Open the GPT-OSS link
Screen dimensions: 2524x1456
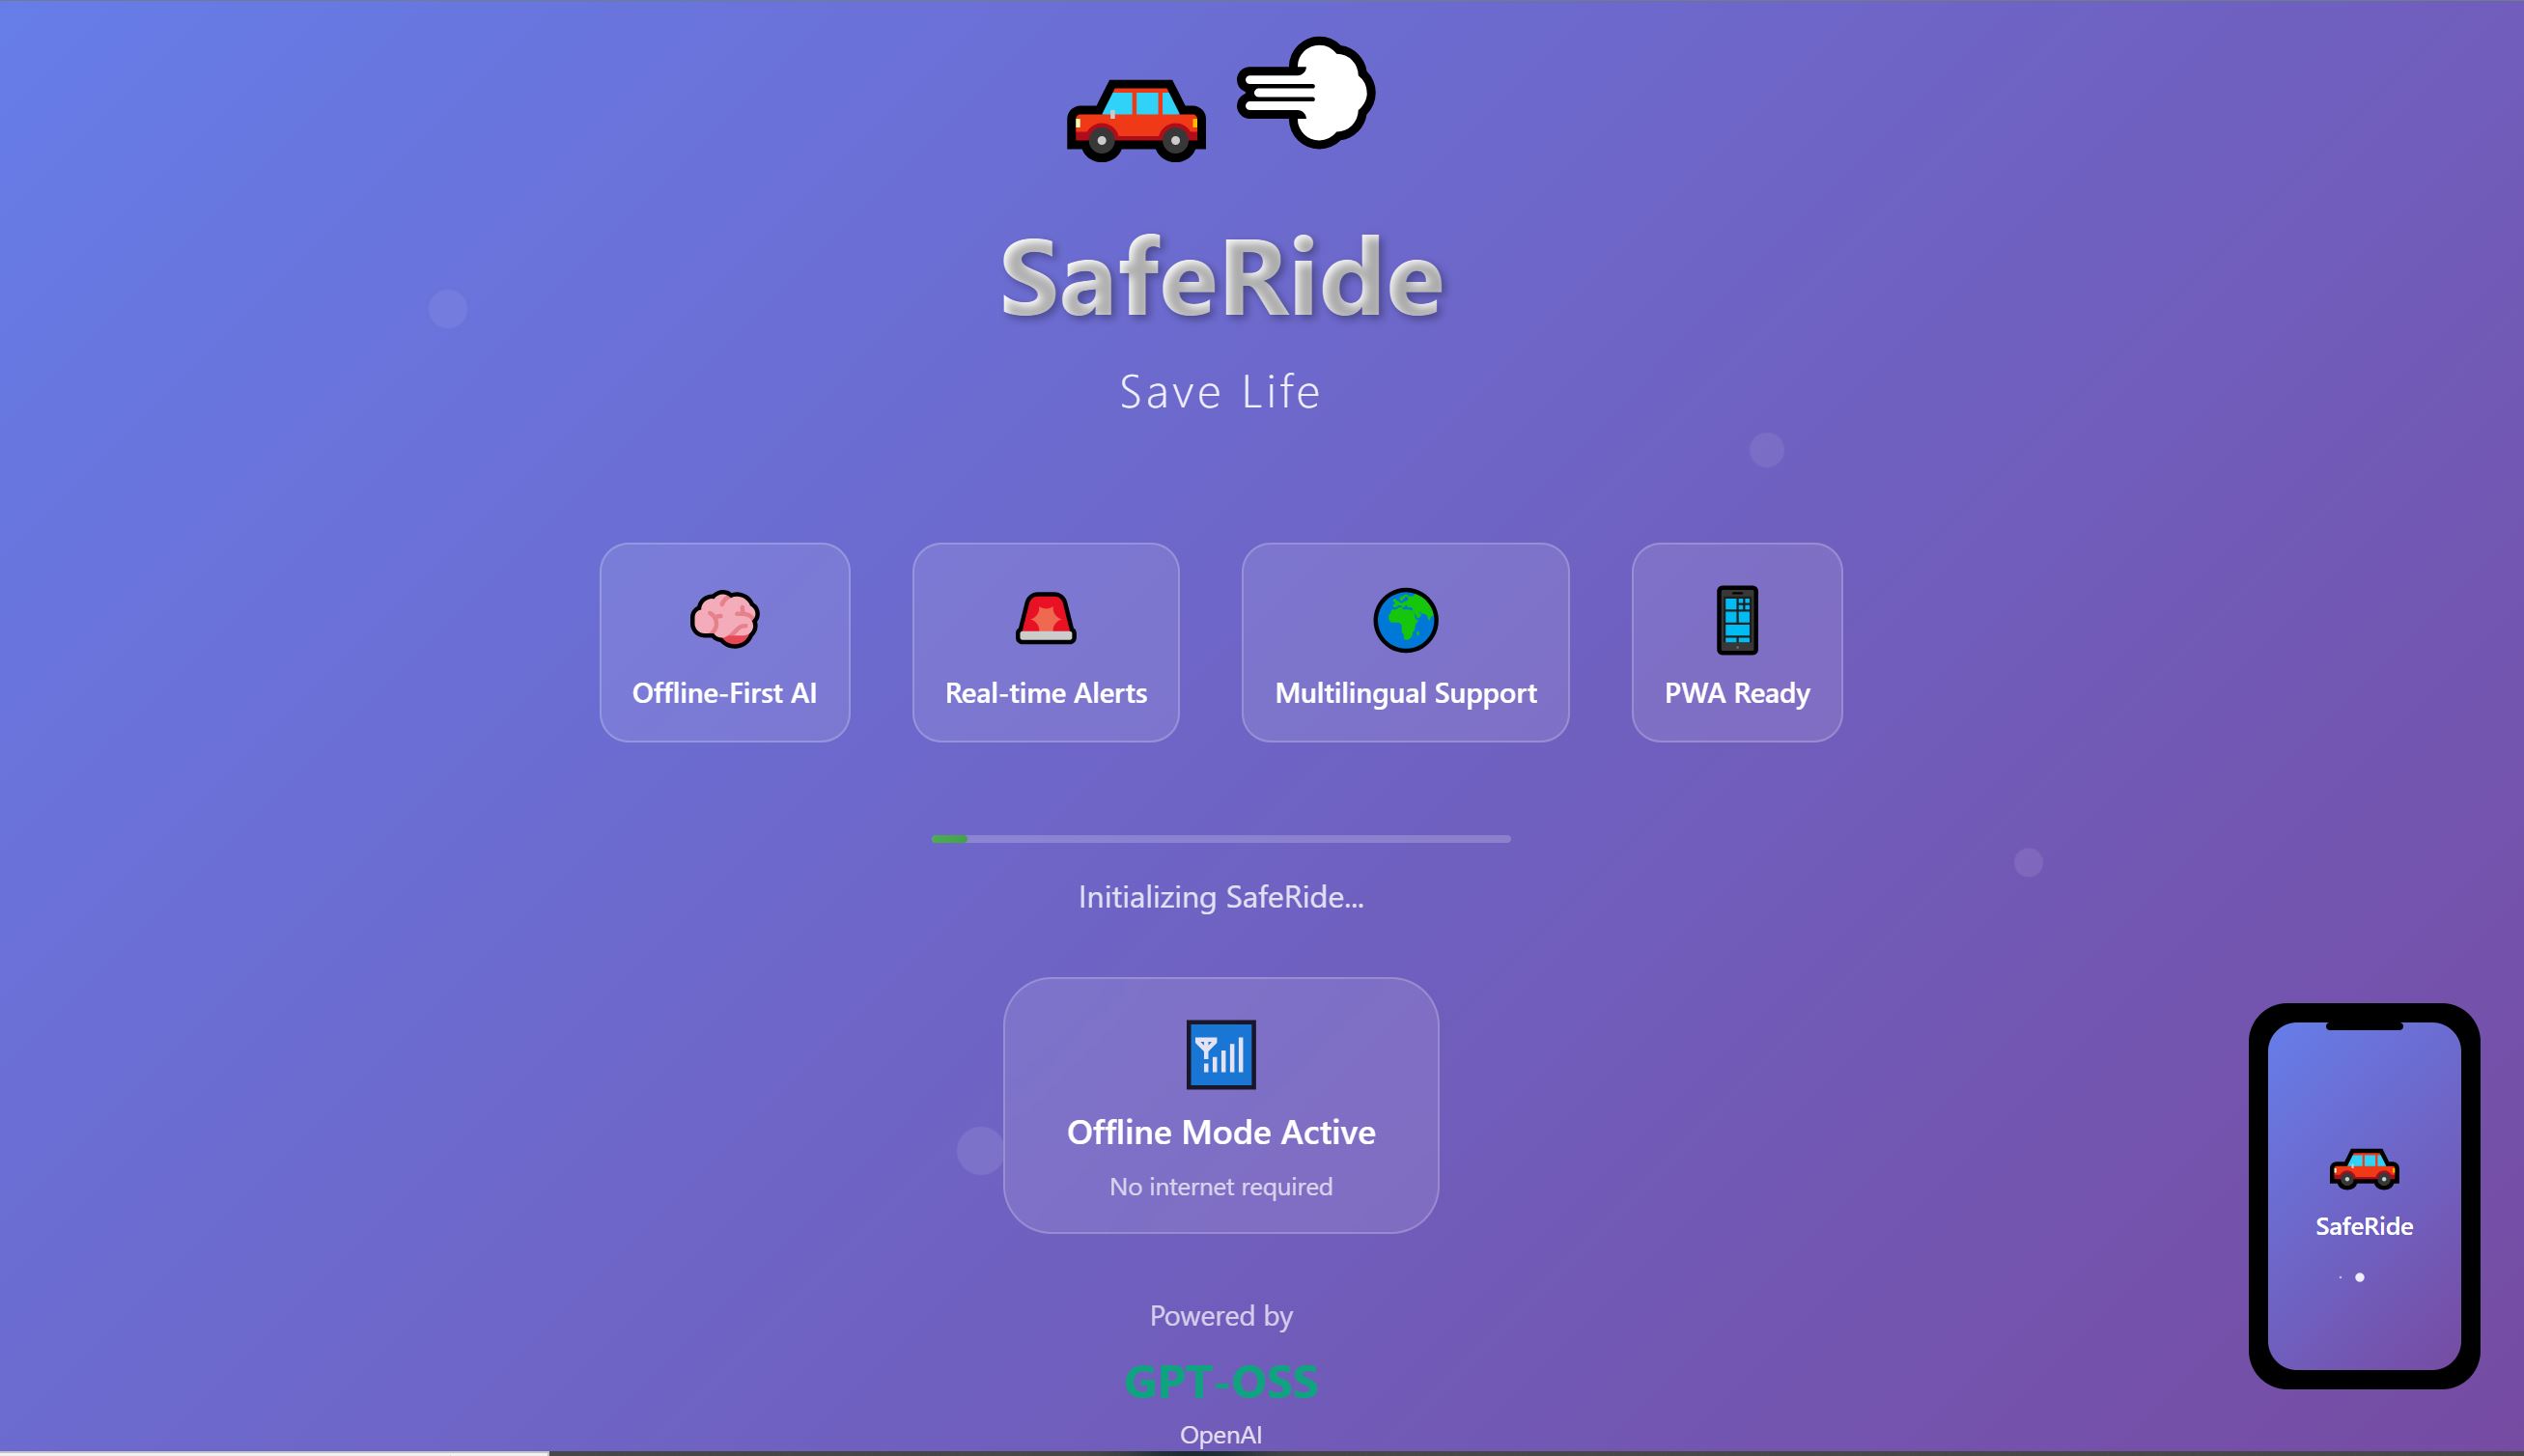click(1220, 1381)
